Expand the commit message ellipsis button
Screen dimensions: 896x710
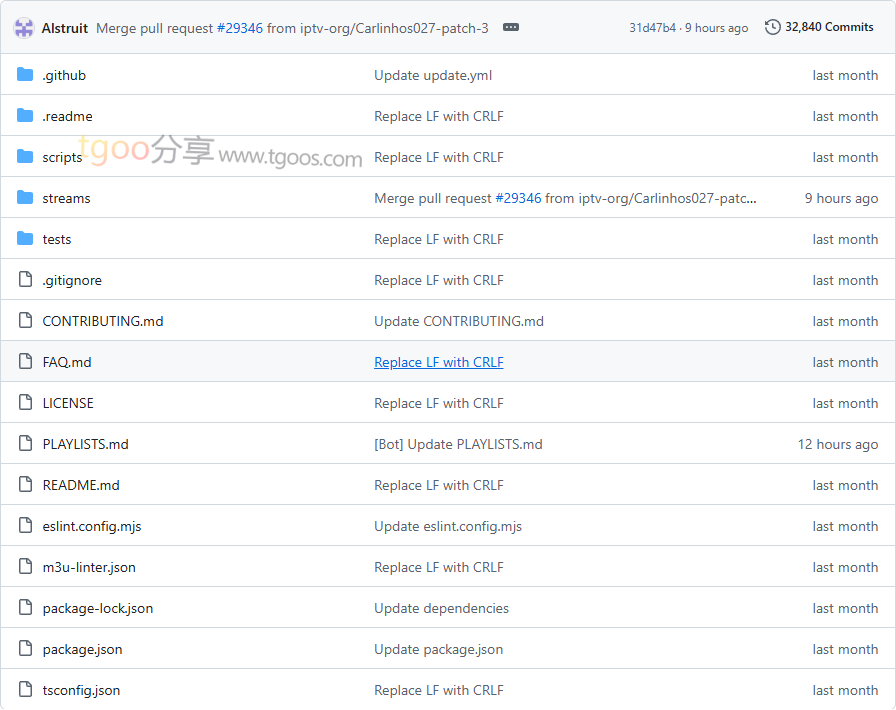click(x=511, y=28)
